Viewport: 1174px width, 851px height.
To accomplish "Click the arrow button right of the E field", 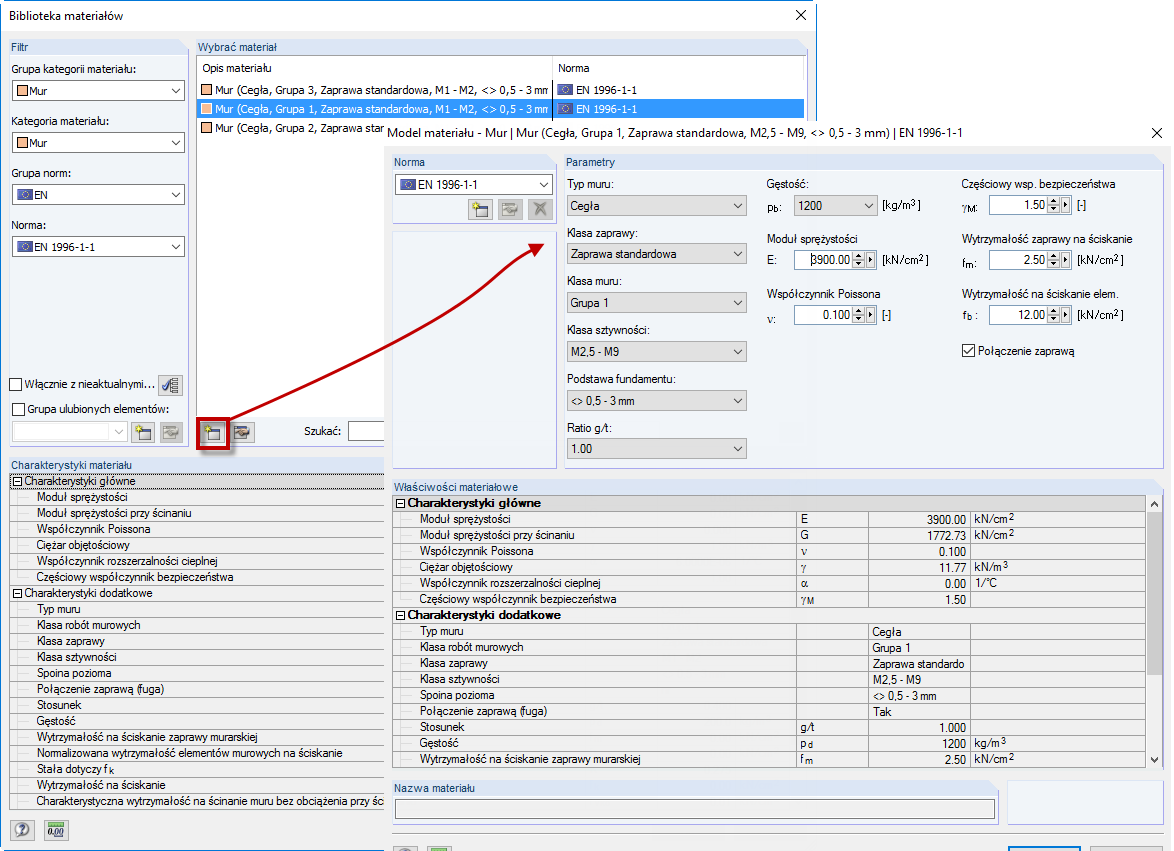I will [870, 260].
